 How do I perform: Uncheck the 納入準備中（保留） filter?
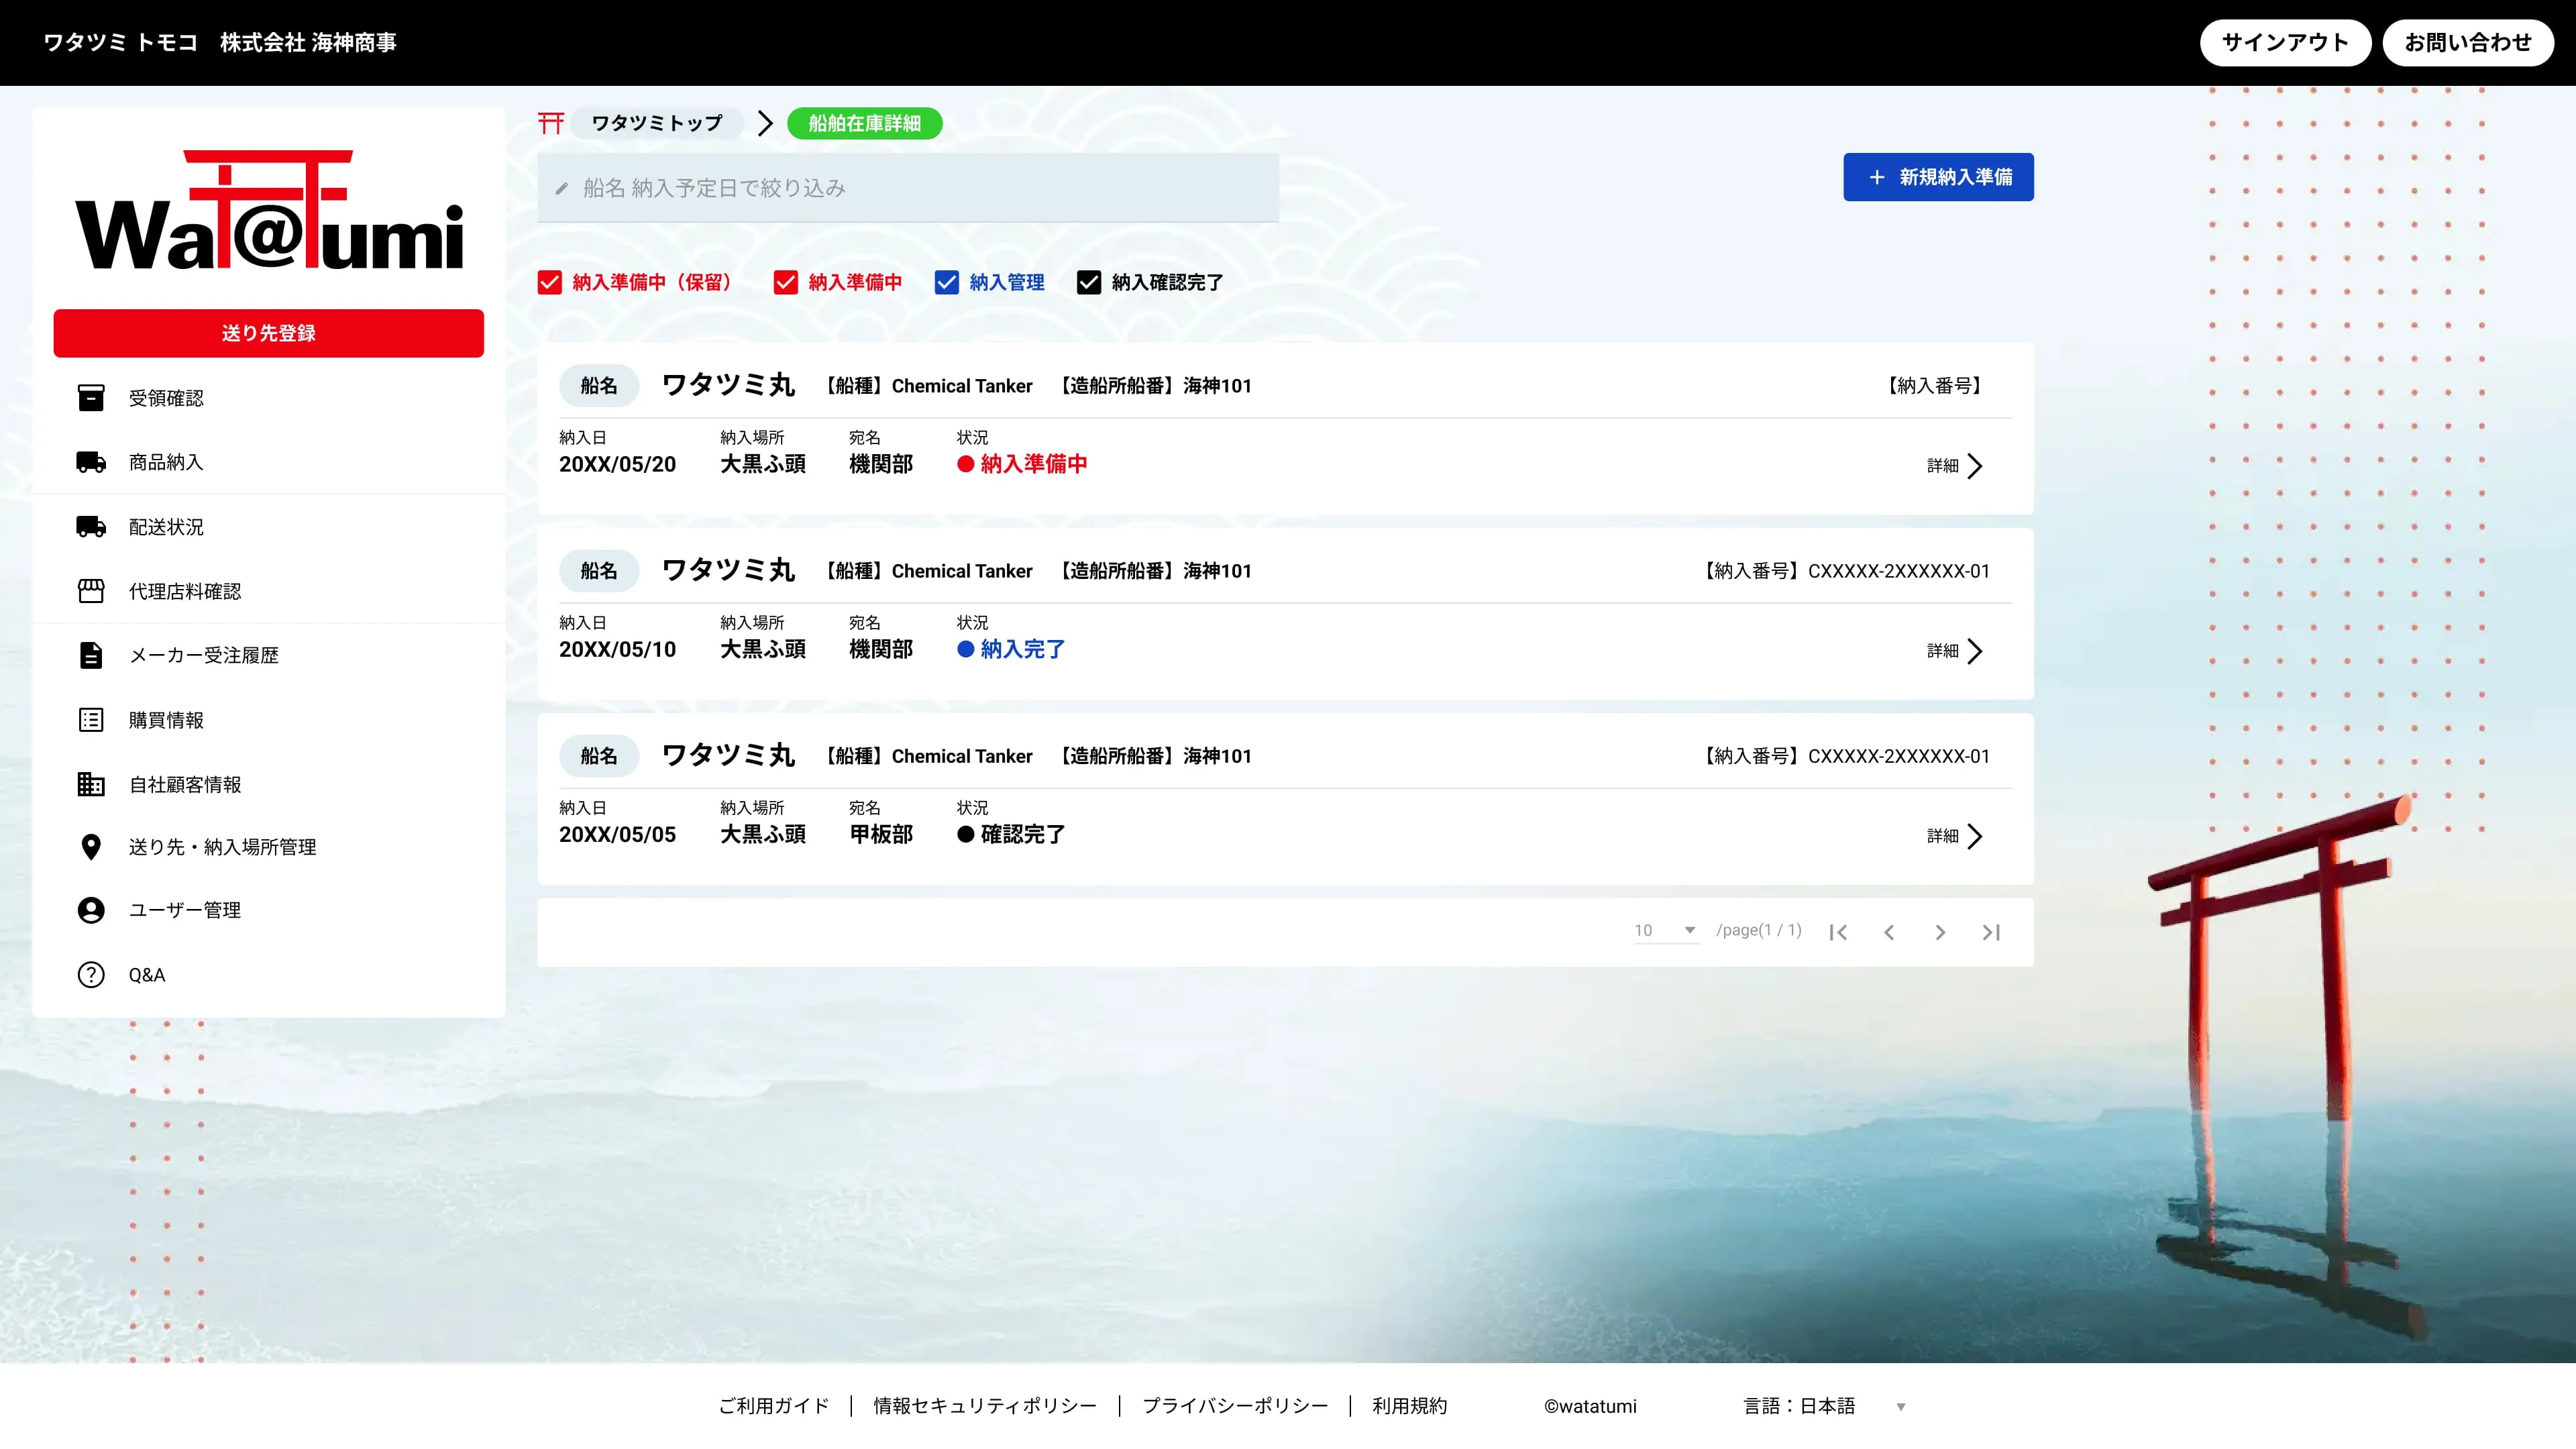(550, 283)
